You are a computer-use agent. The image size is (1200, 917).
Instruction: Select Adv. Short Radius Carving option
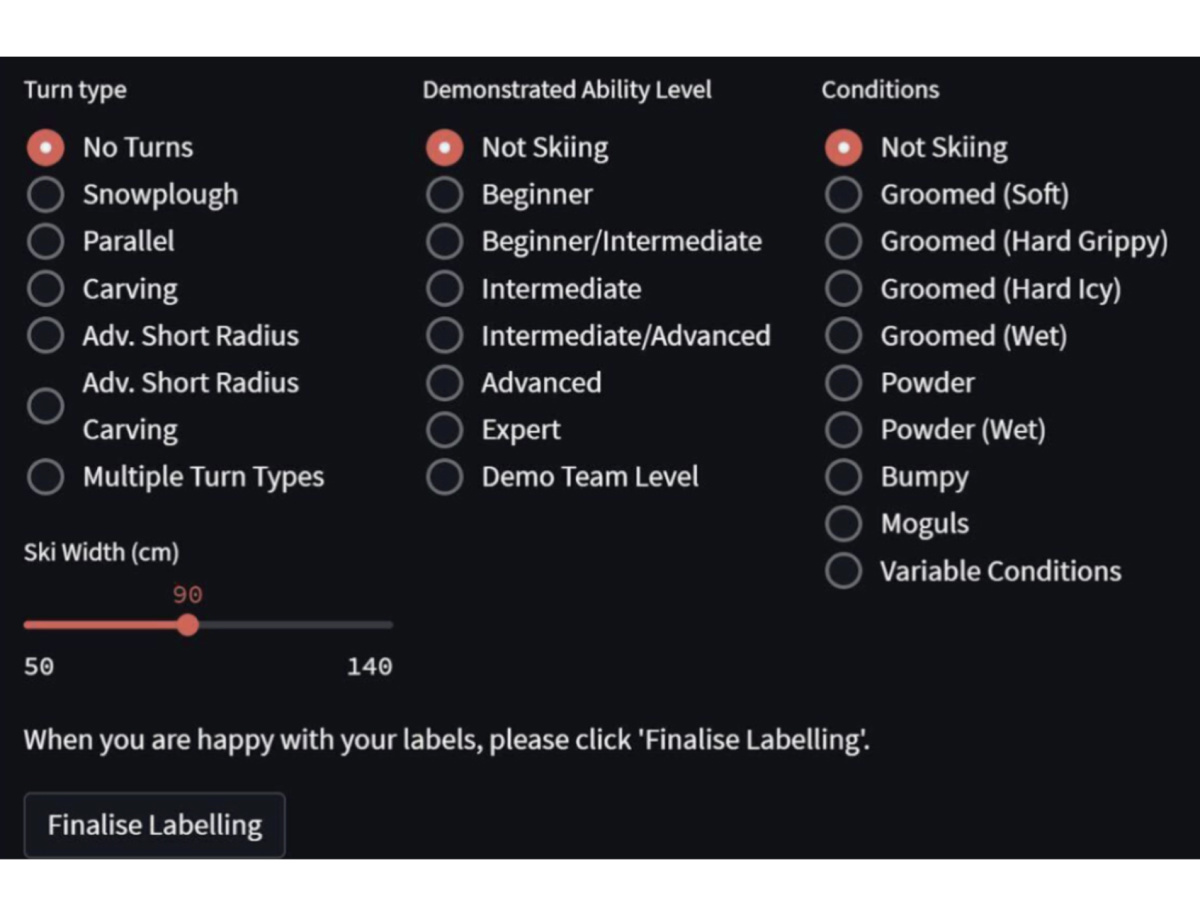click(45, 406)
